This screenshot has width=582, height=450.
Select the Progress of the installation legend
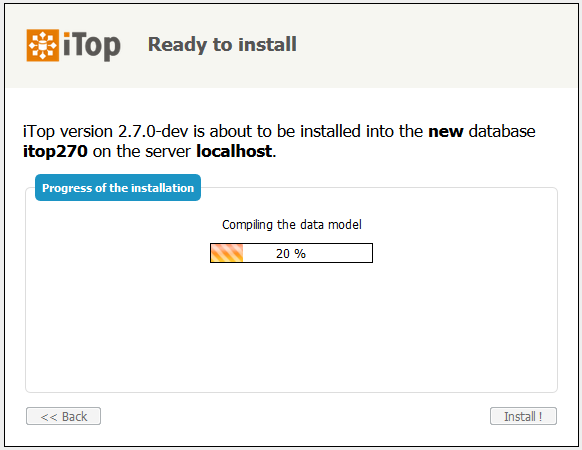pos(118,188)
